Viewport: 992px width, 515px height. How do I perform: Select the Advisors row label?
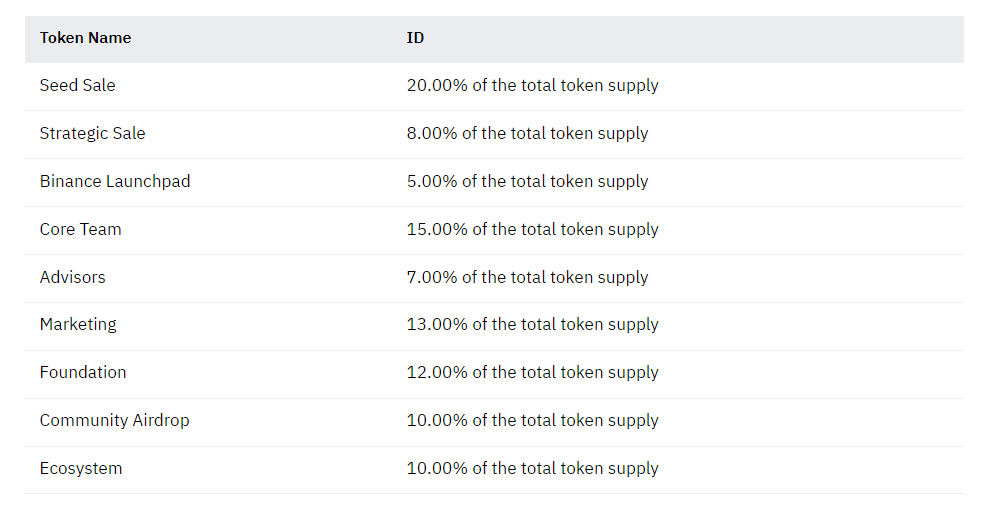coord(72,277)
